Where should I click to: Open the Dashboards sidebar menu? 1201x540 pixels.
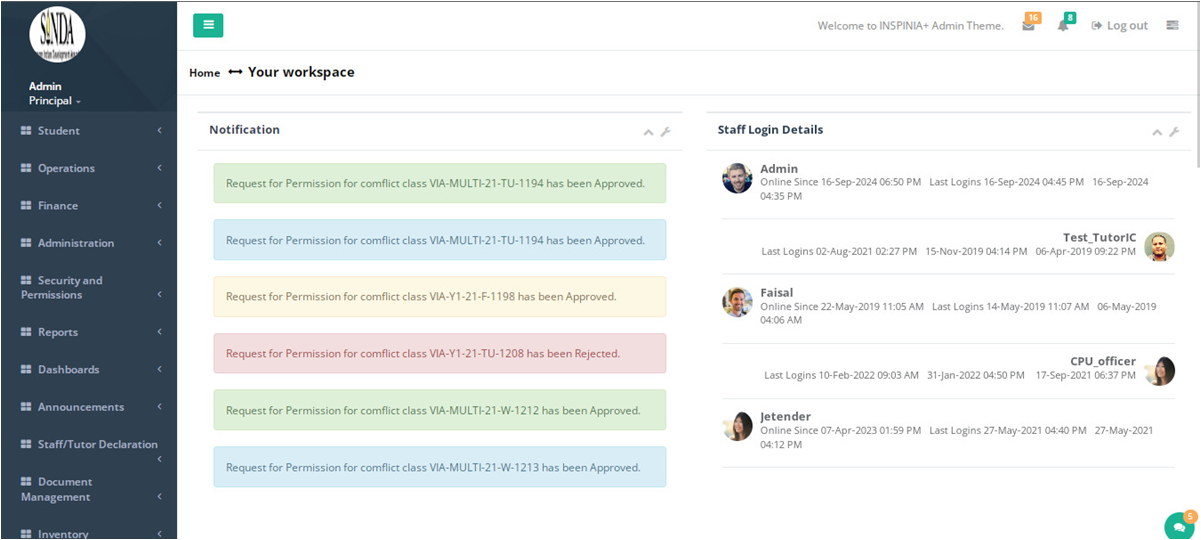click(x=88, y=370)
